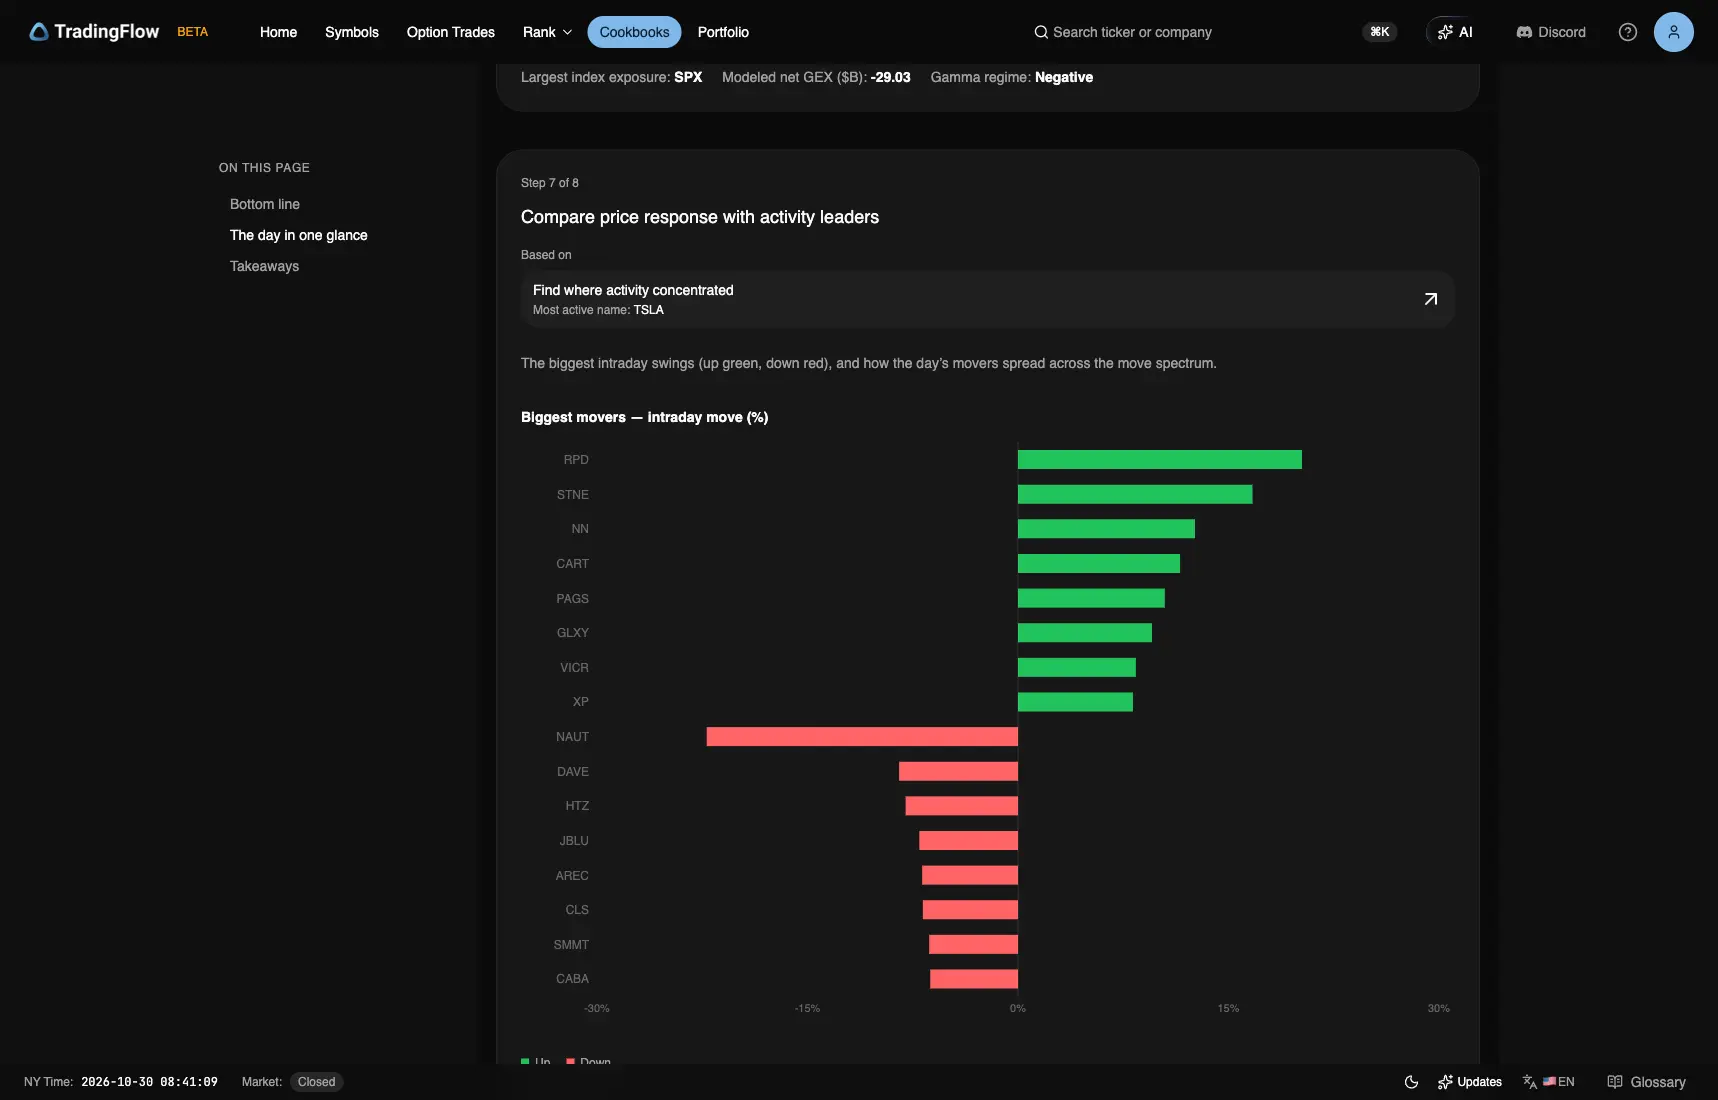Screen dimensions: 1718x1100
Task: Click the search magnifier icon
Action: (x=1041, y=32)
